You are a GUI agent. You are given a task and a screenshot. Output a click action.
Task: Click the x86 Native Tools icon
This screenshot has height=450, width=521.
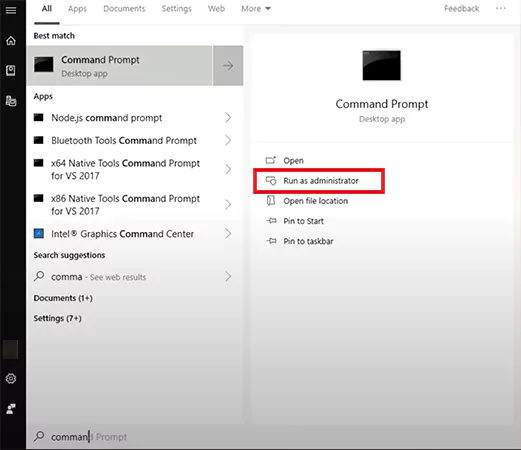(39, 198)
